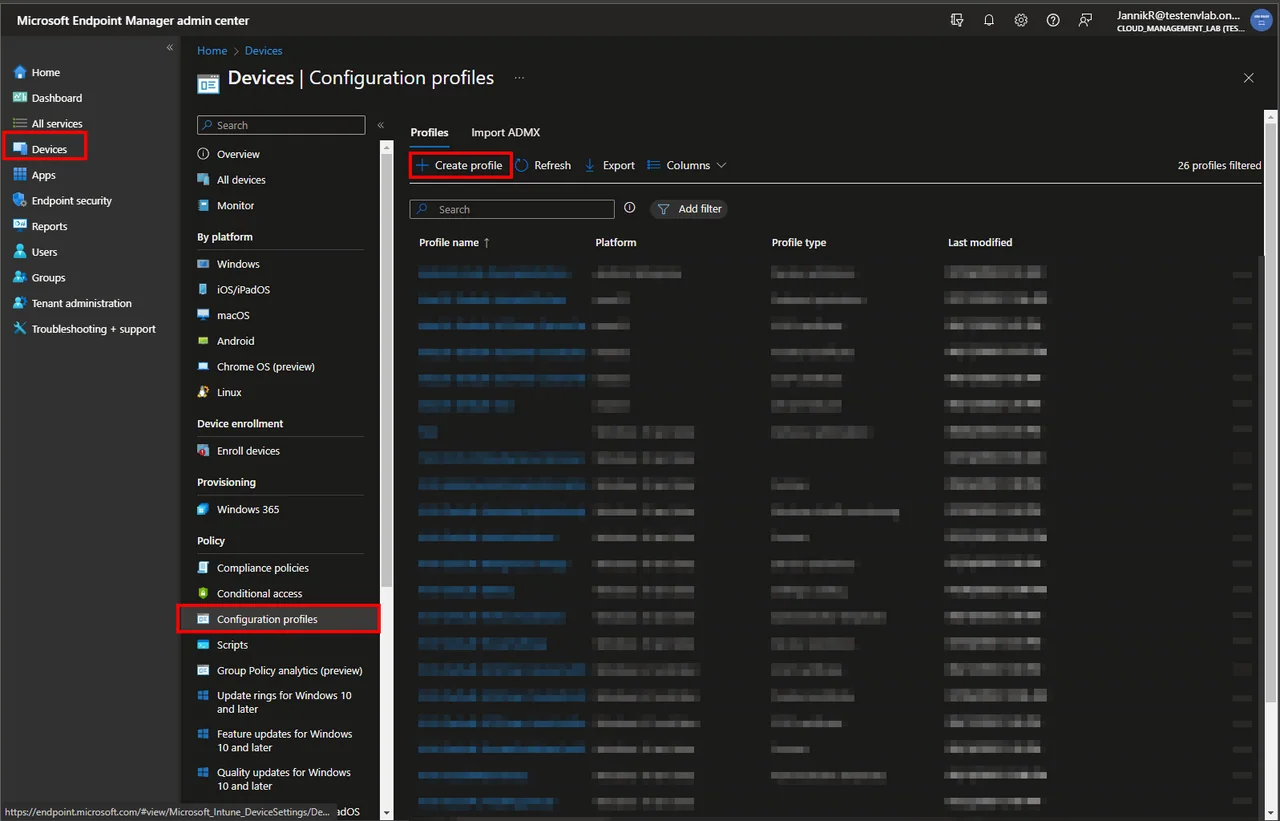Switch to the Import ADMX tab
The width and height of the screenshot is (1280, 821).
[506, 132]
